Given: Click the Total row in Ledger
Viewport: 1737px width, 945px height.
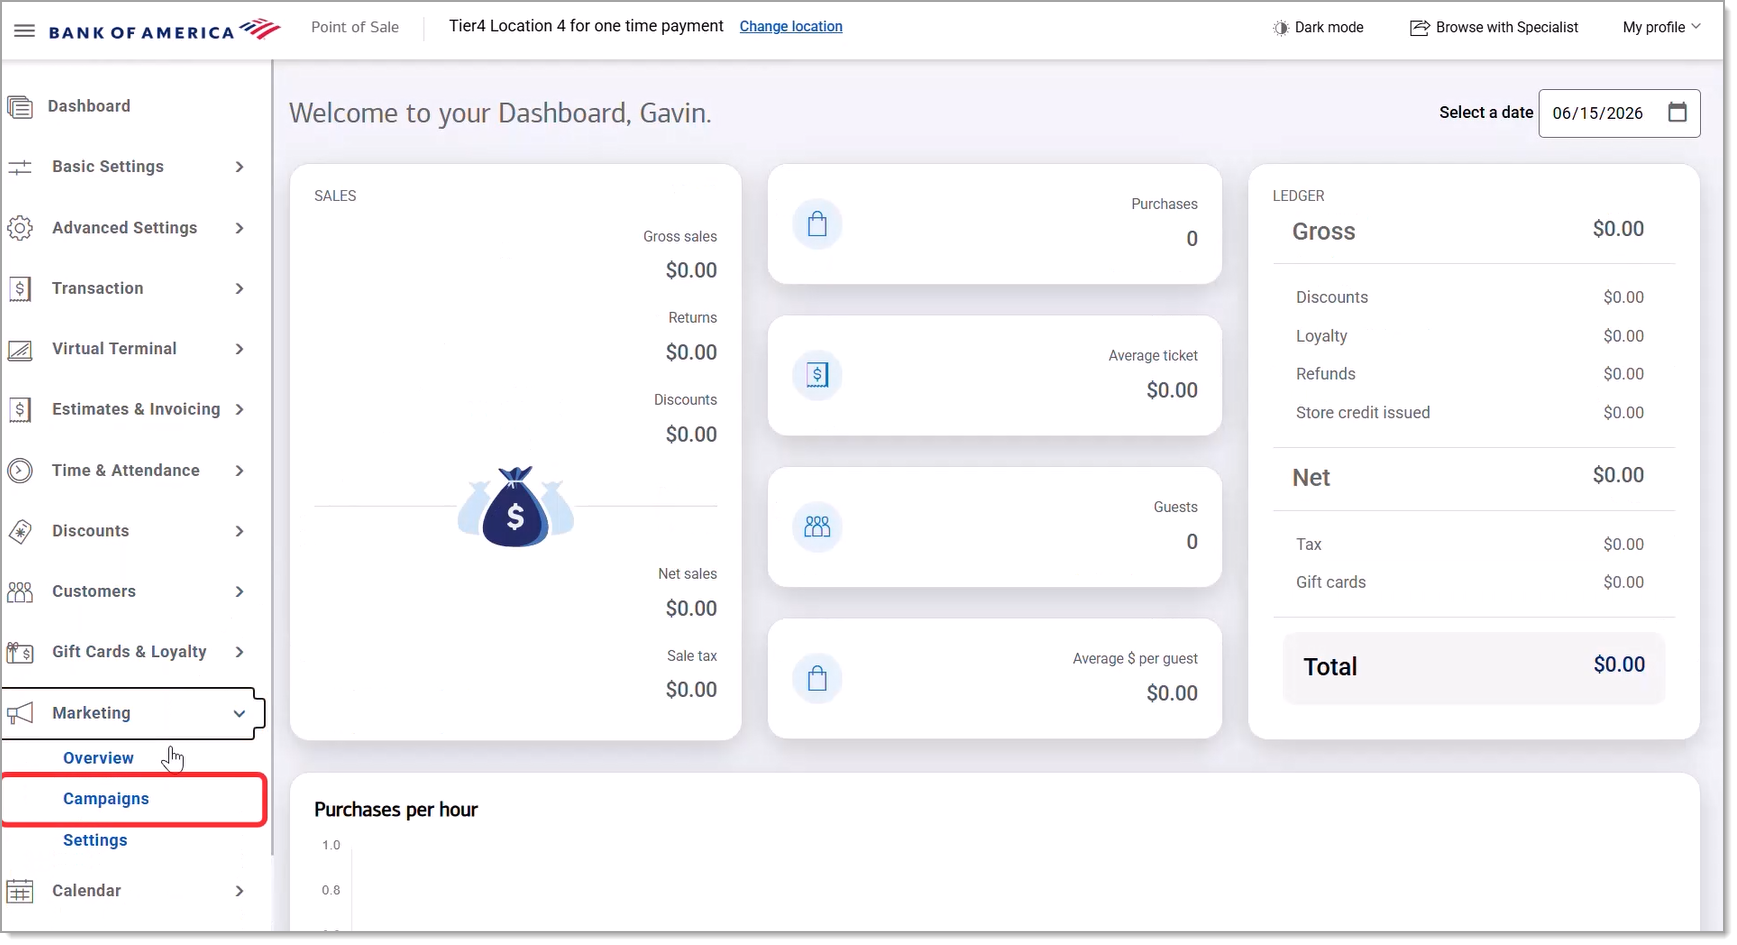Looking at the screenshot, I should click(1474, 667).
